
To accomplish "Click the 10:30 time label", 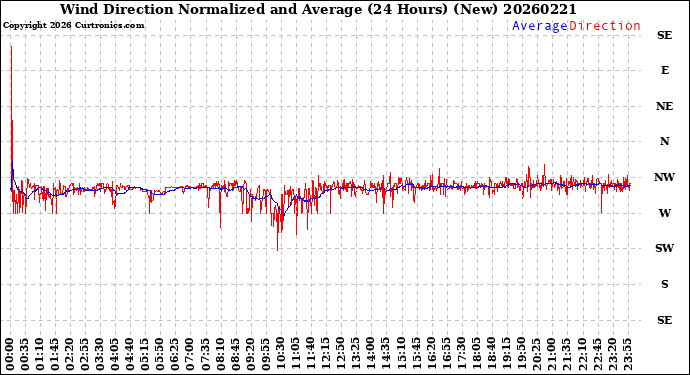I will [x=280, y=355].
